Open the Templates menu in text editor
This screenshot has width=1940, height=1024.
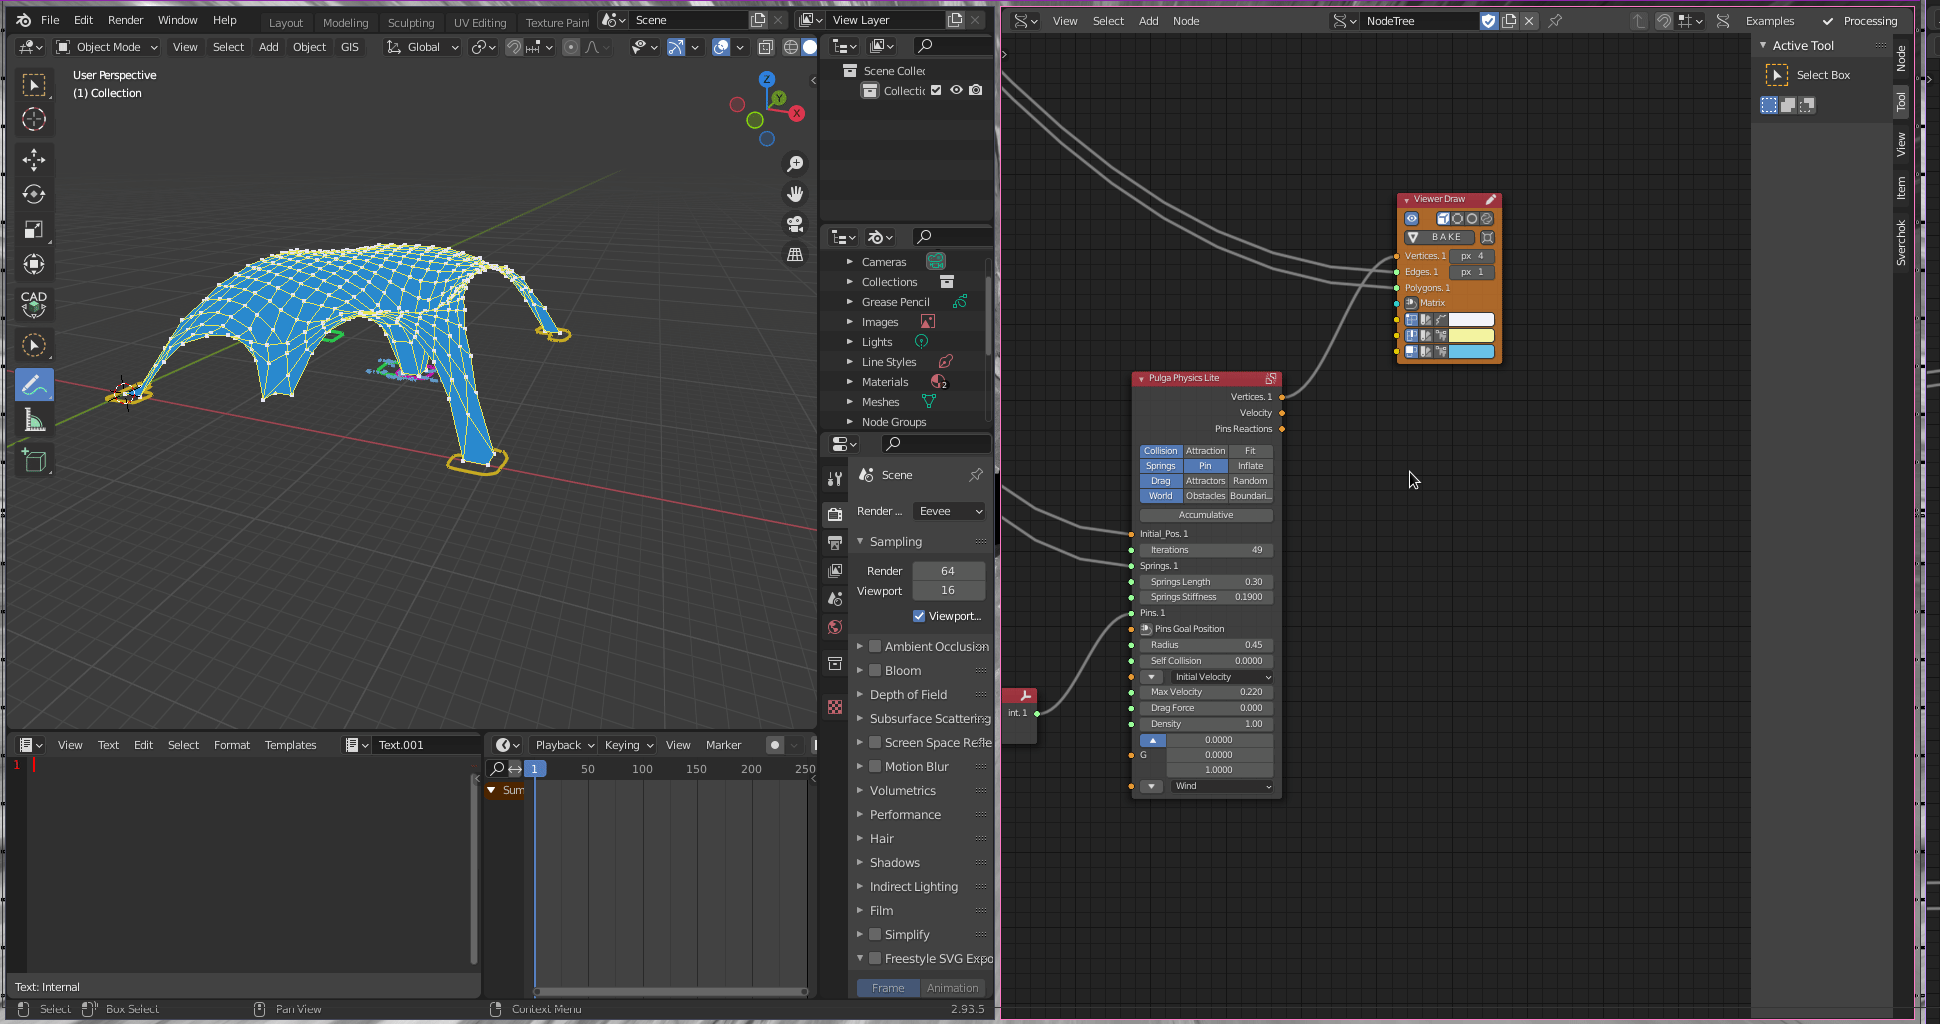point(290,745)
